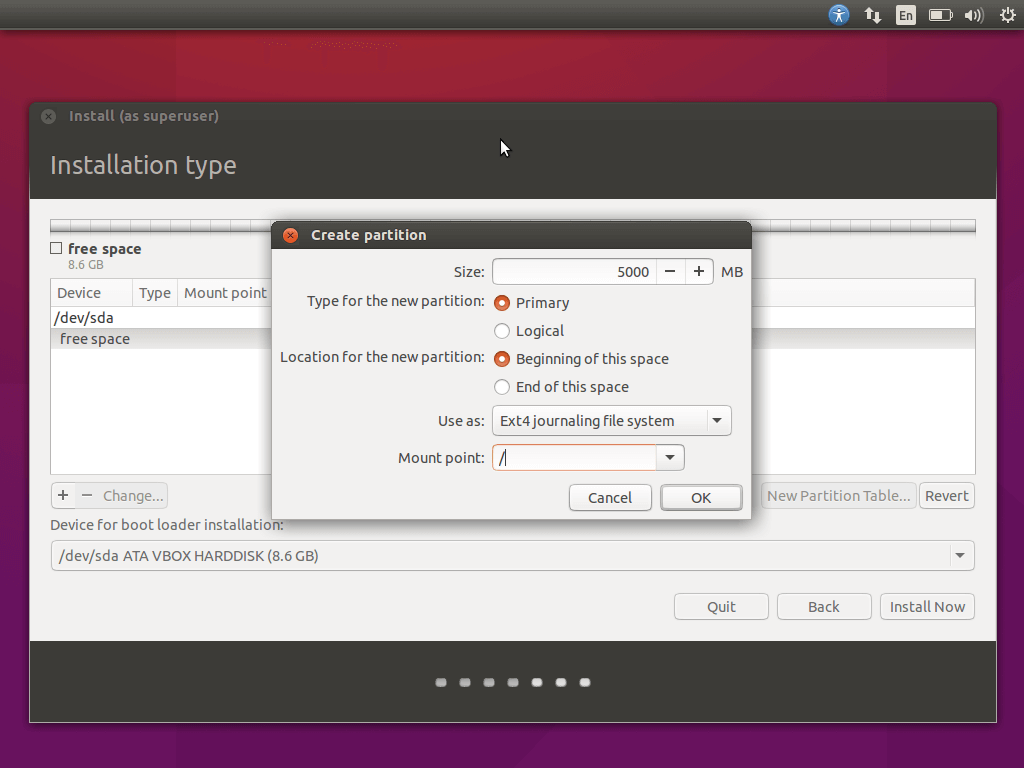This screenshot has height=768, width=1024.
Task: Close the Create partition dialog
Action: (290, 235)
